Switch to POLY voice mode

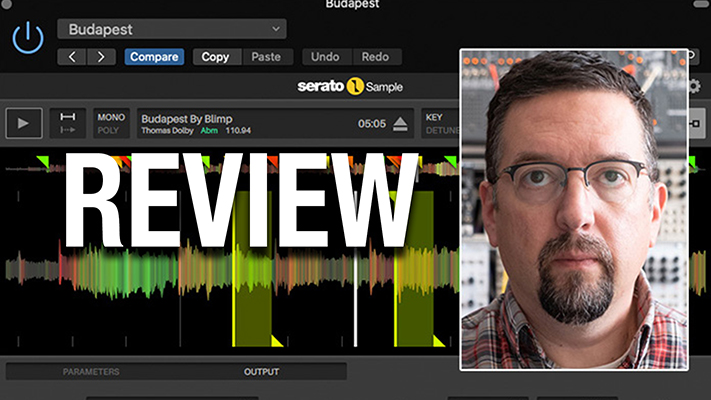[110, 130]
